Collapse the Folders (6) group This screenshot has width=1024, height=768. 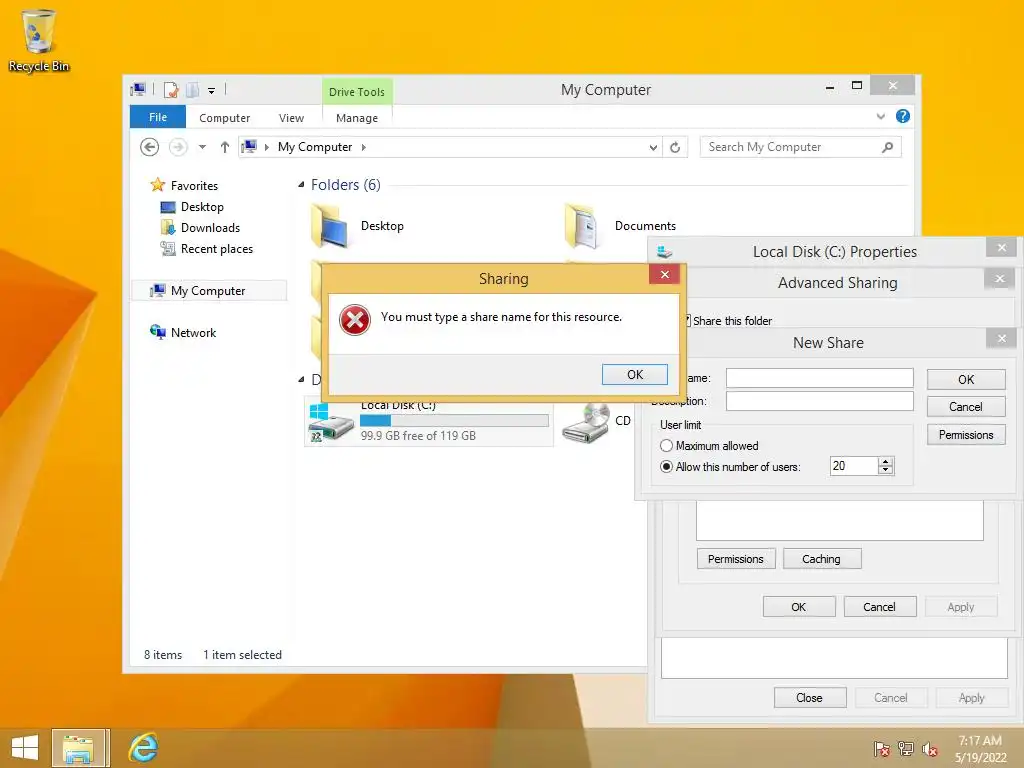tap(301, 185)
